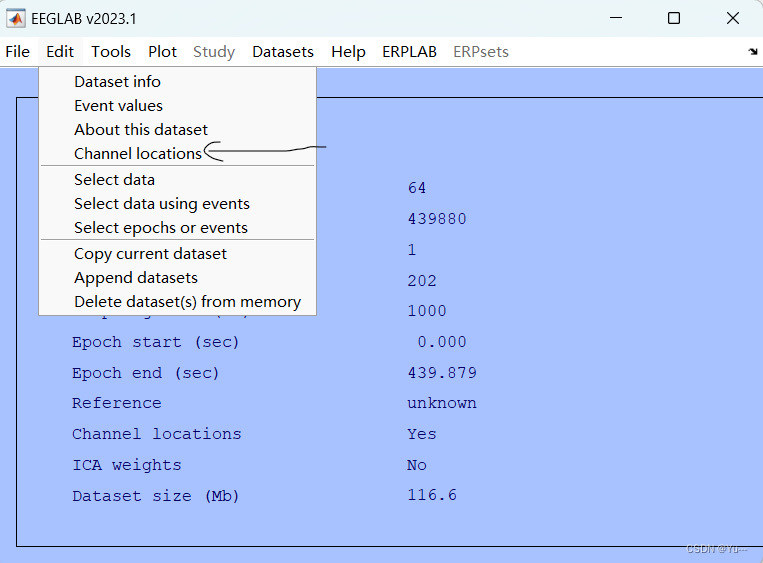Image resolution: width=763 pixels, height=563 pixels.
Task: Choose Dataset info from Edit menu
Action: tap(178, 82)
